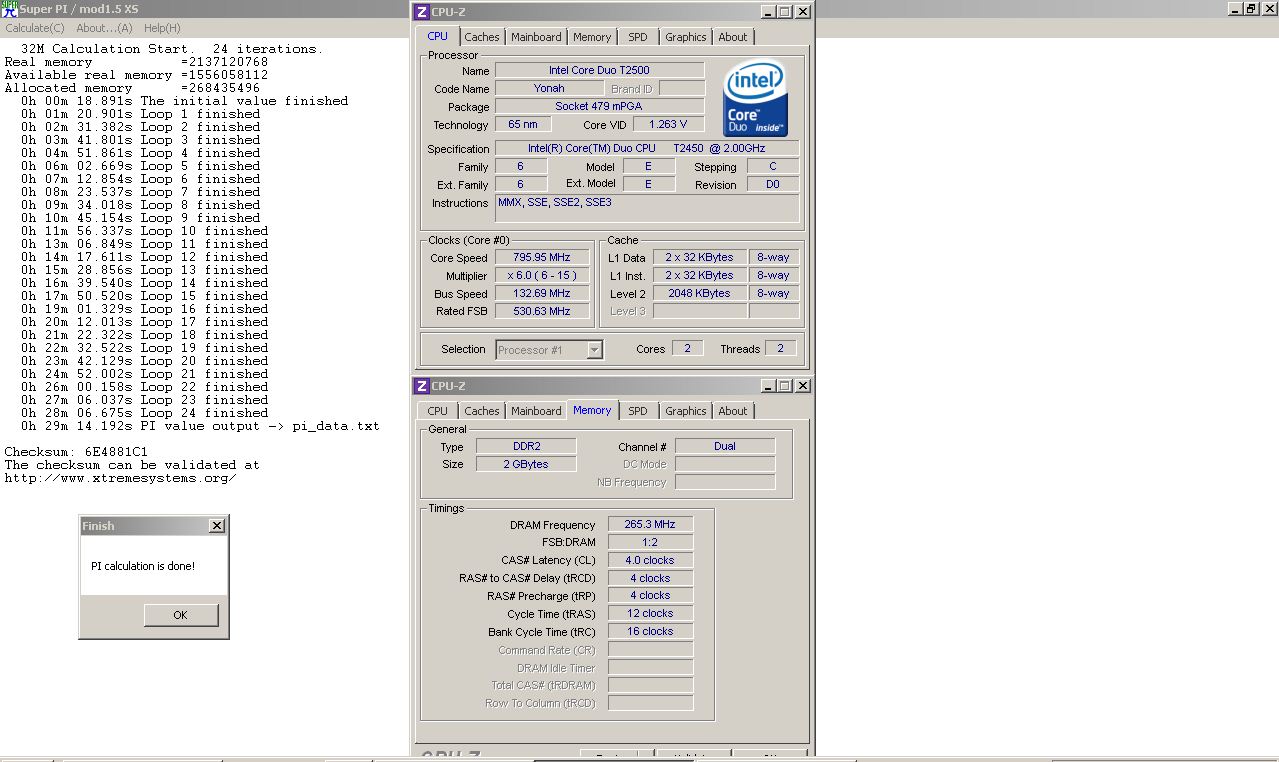The width and height of the screenshot is (1279, 762).
Task: Click the Multiplier value x 6.0 ( 6 - 15 )
Action: (541, 276)
